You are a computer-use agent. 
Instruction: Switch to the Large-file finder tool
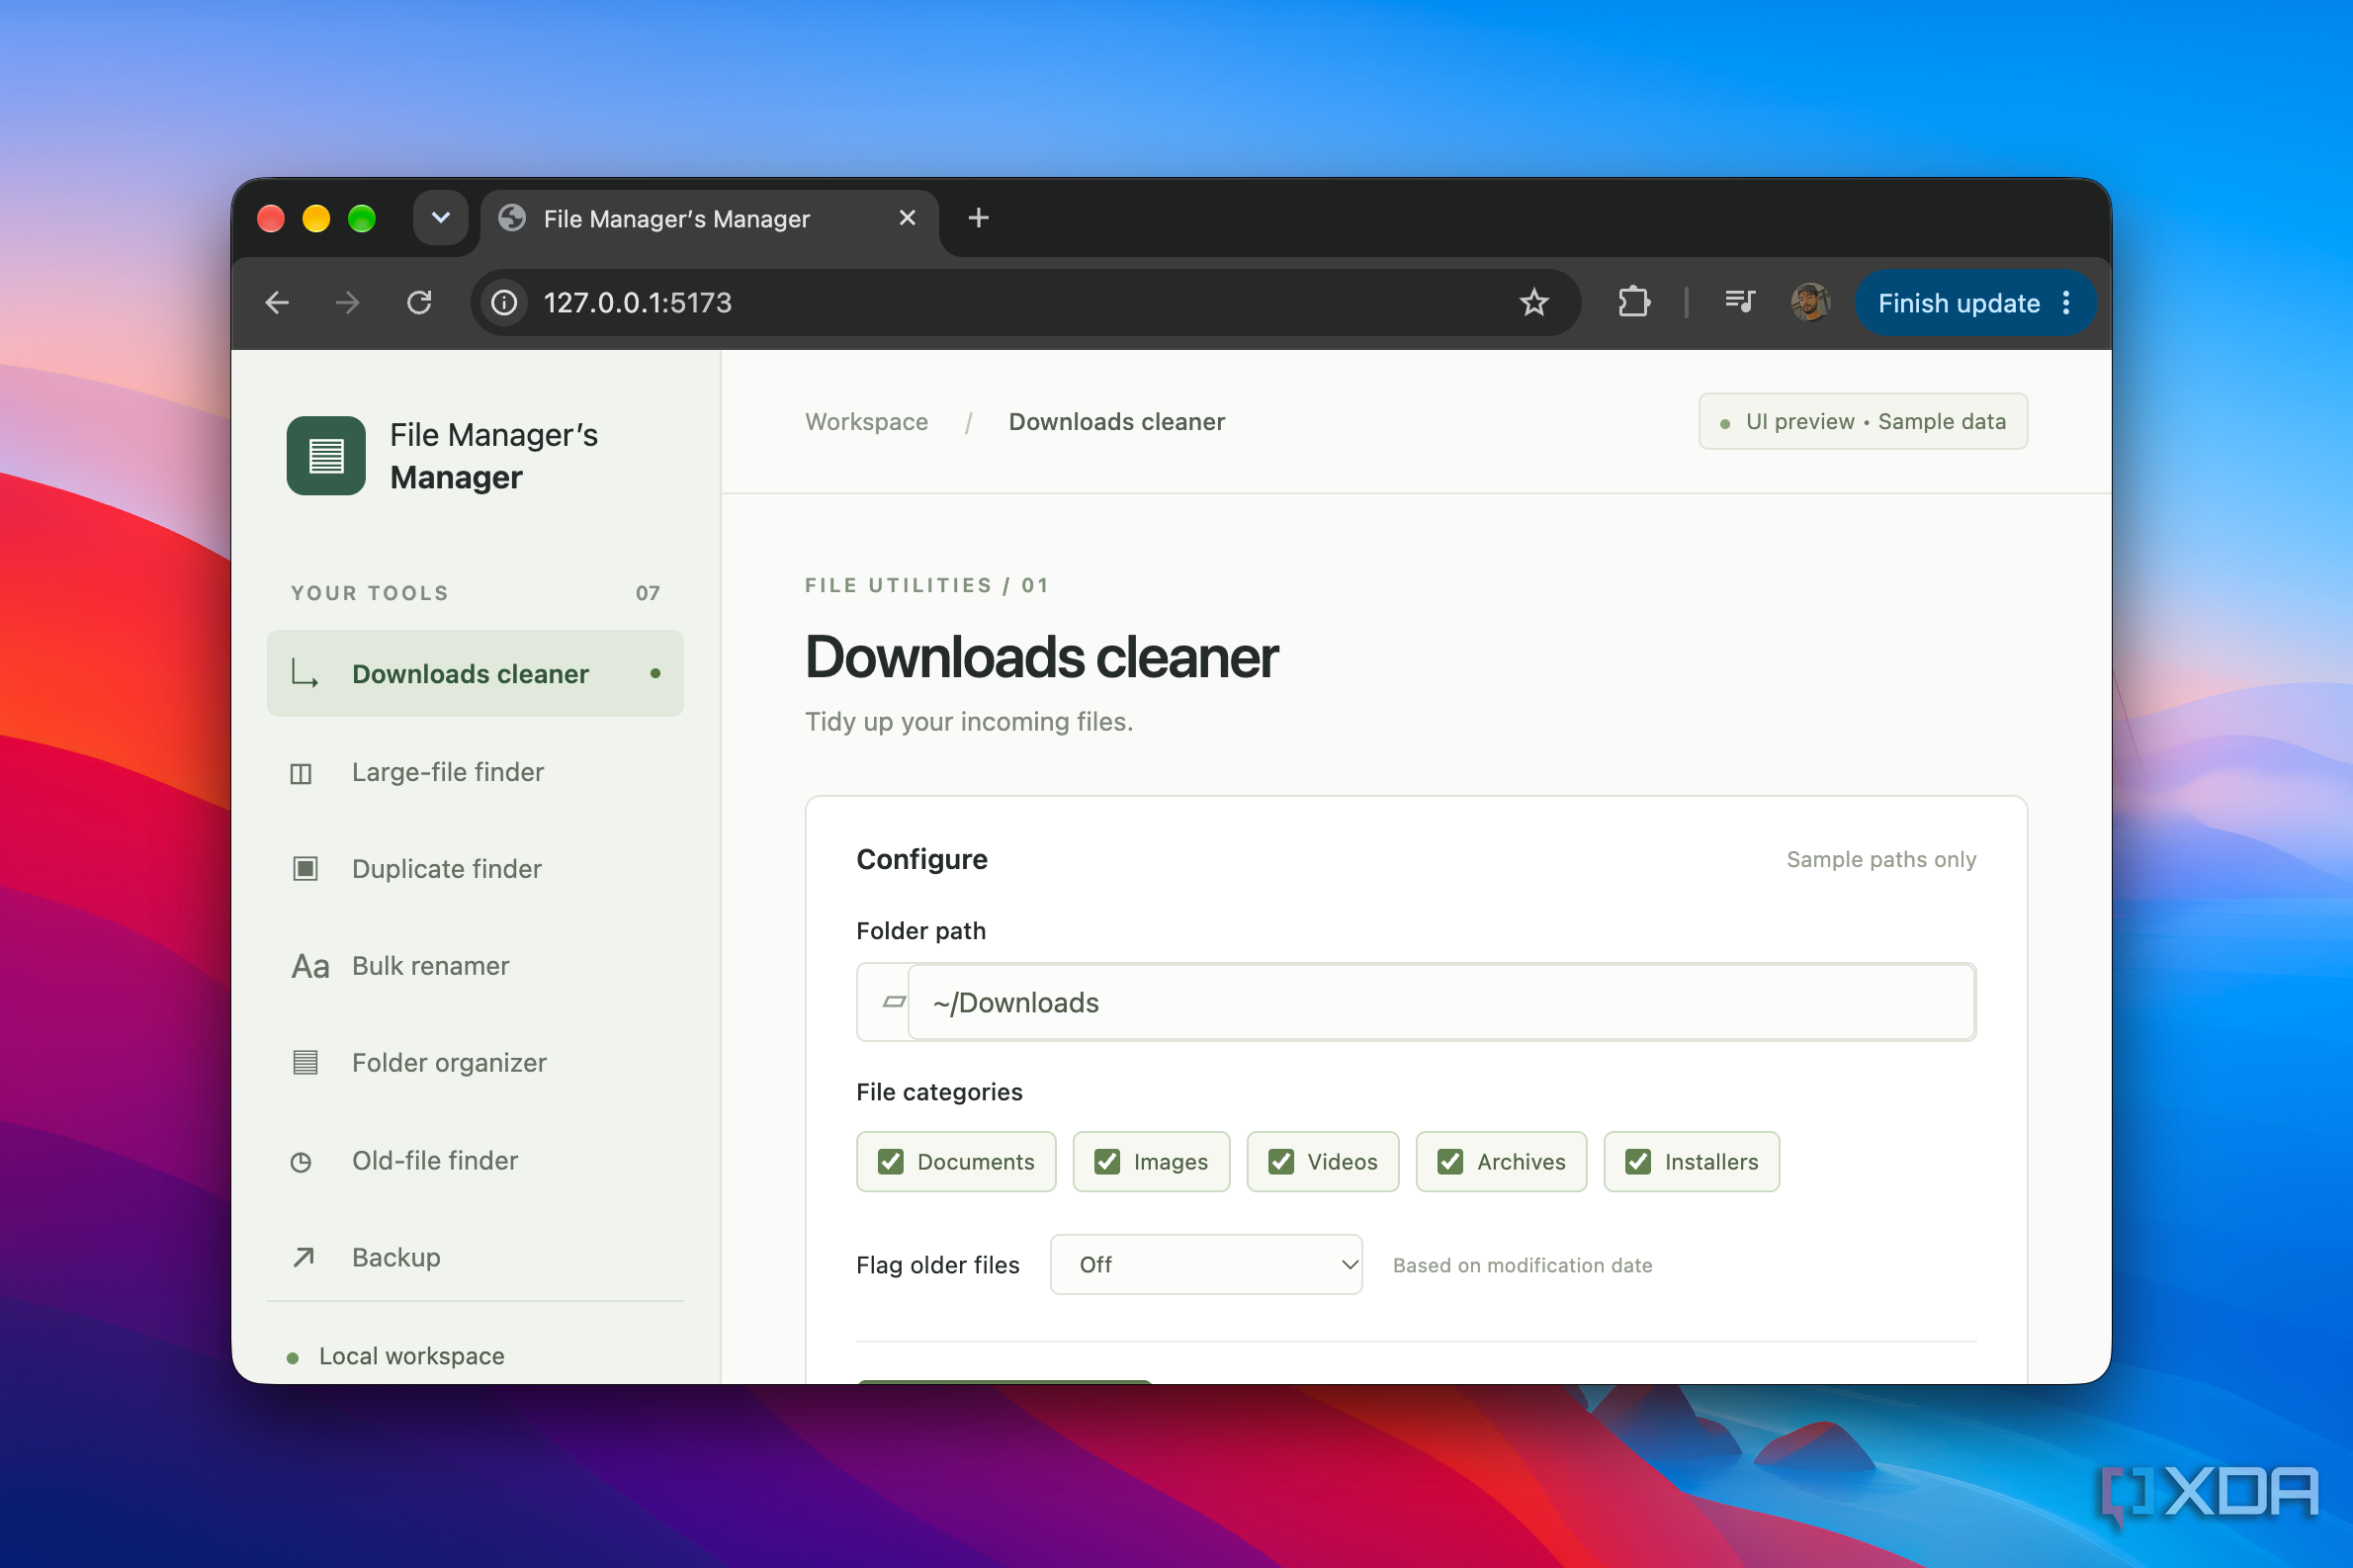pyautogui.click(x=475, y=772)
